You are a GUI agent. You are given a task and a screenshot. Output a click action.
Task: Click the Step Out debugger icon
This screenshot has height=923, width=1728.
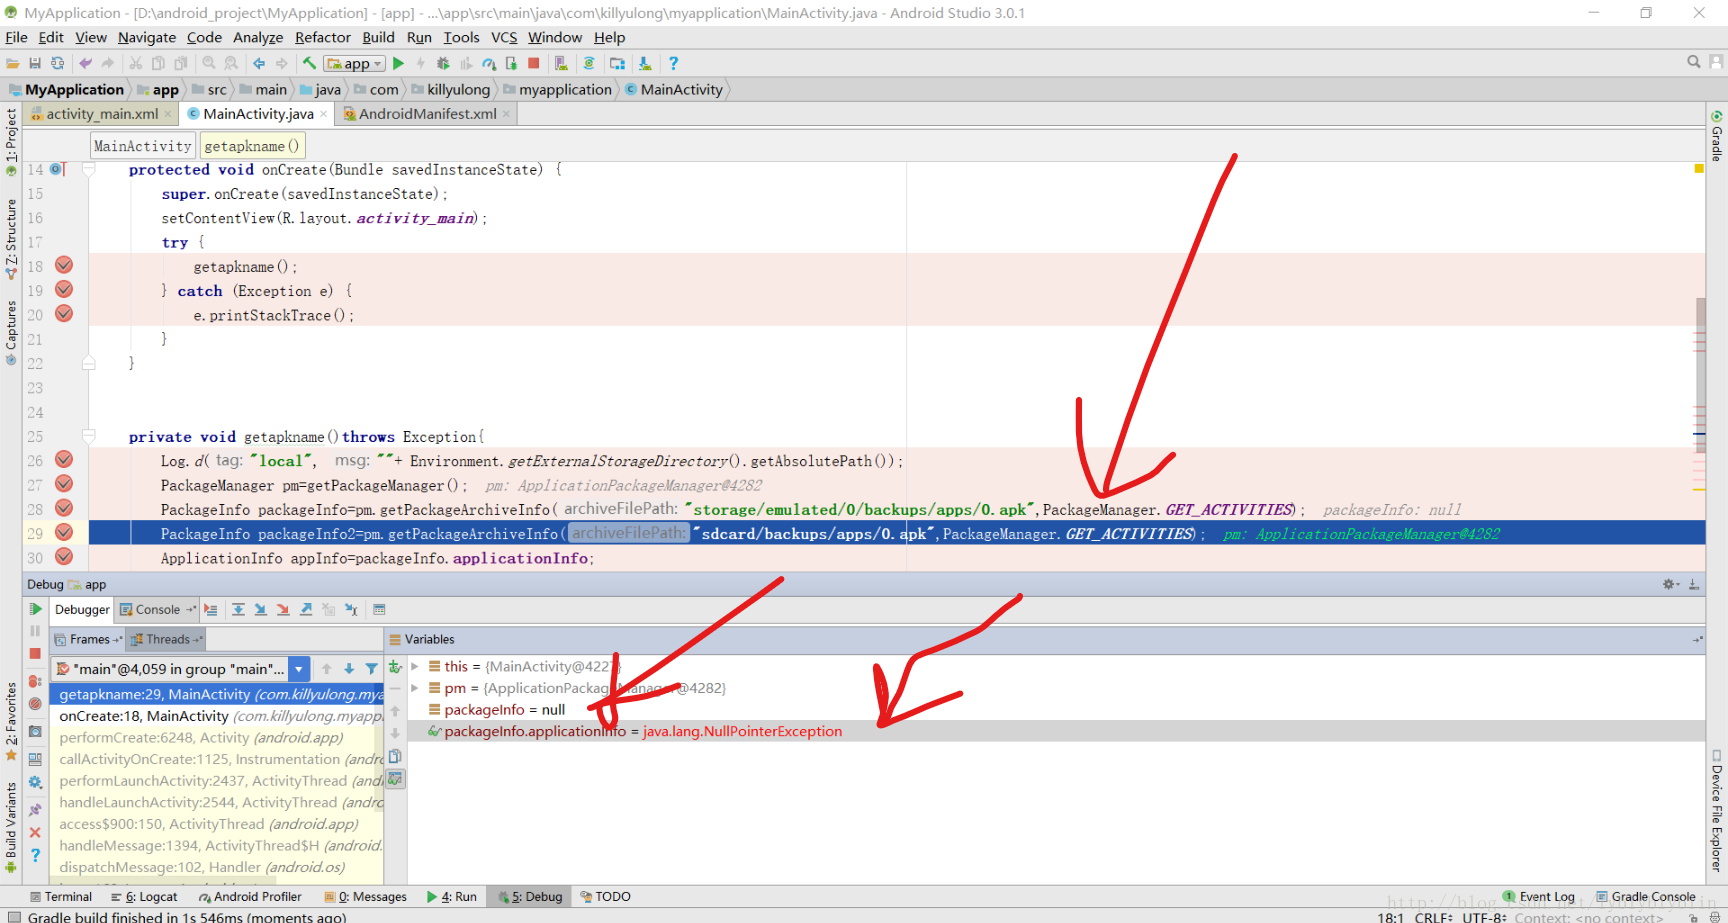[306, 609]
